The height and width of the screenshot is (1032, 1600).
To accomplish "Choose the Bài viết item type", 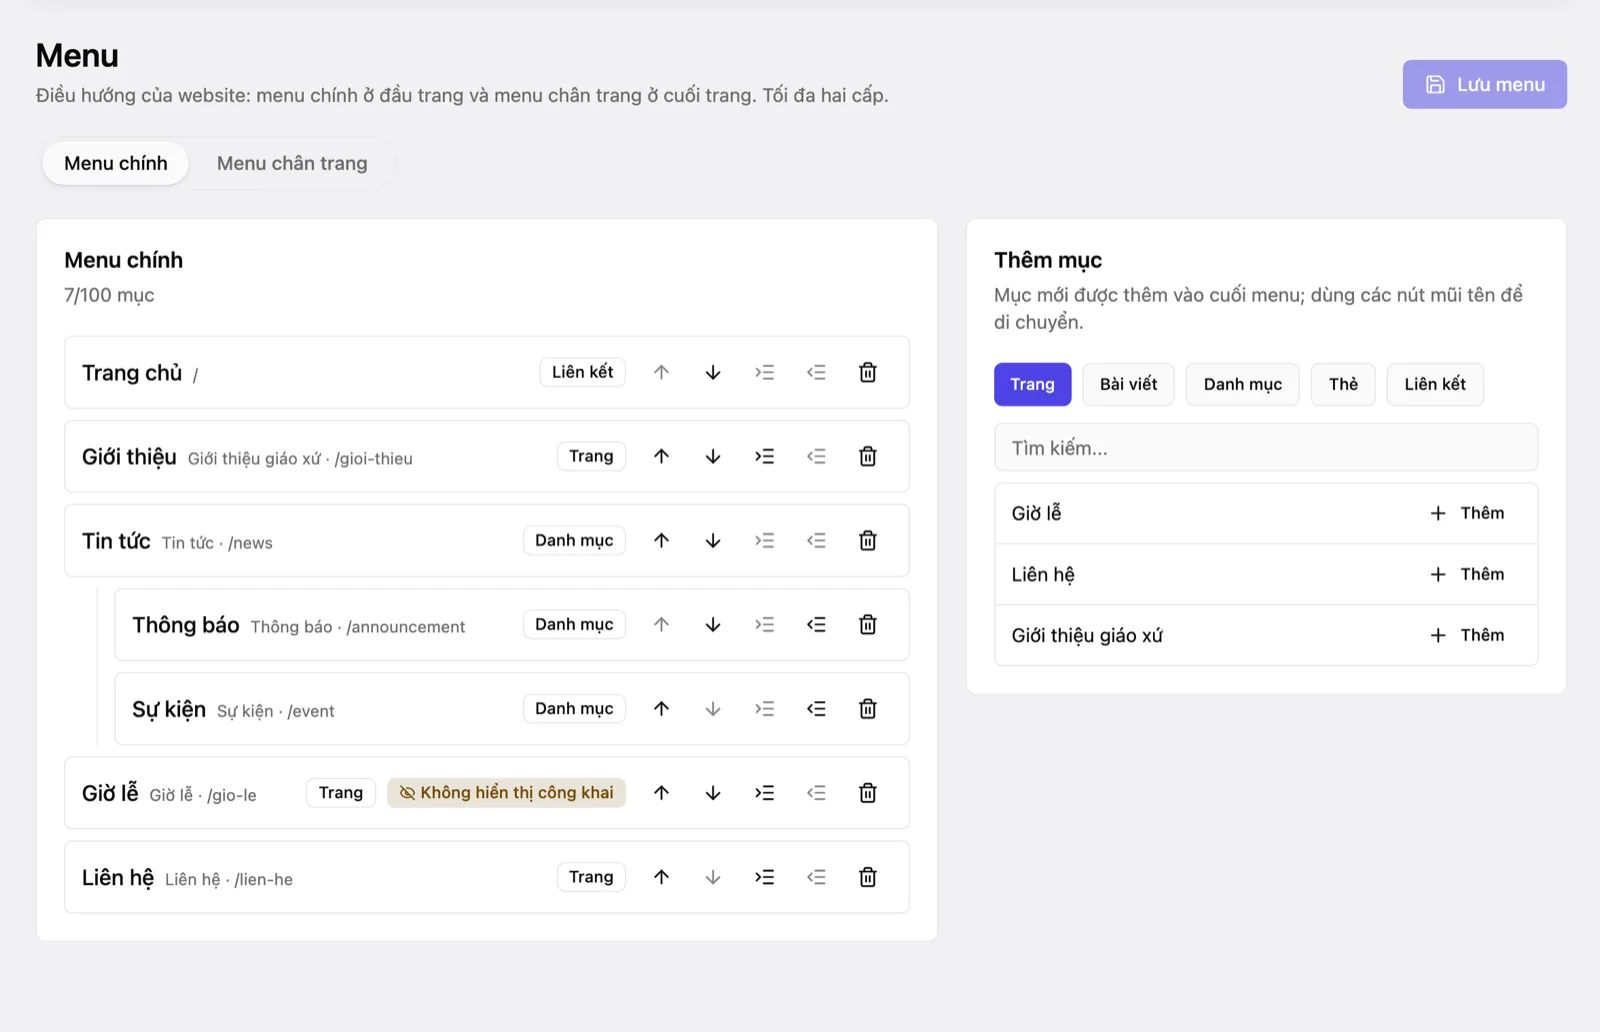I will pyautogui.click(x=1128, y=384).
